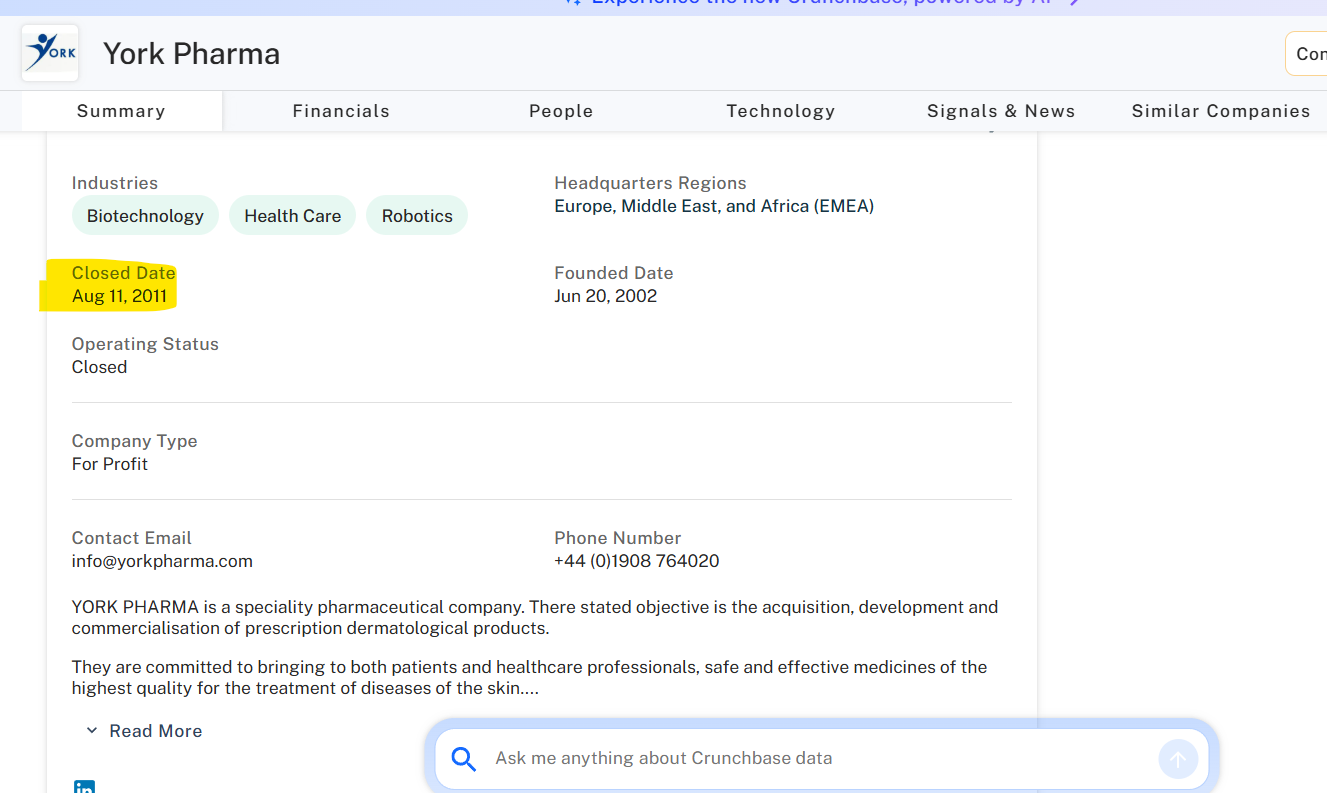Switch to the Similar Companies tab
Image resolution: width=1327 pixels, height=793 pixels.
[x=1221, y=111]
